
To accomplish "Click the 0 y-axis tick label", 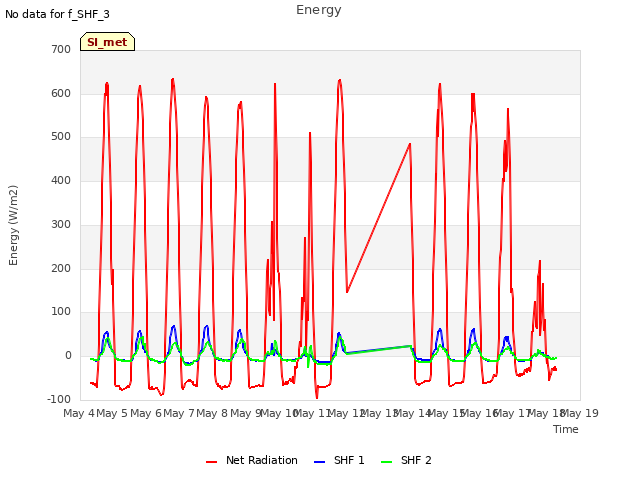I will click(68, 356).
